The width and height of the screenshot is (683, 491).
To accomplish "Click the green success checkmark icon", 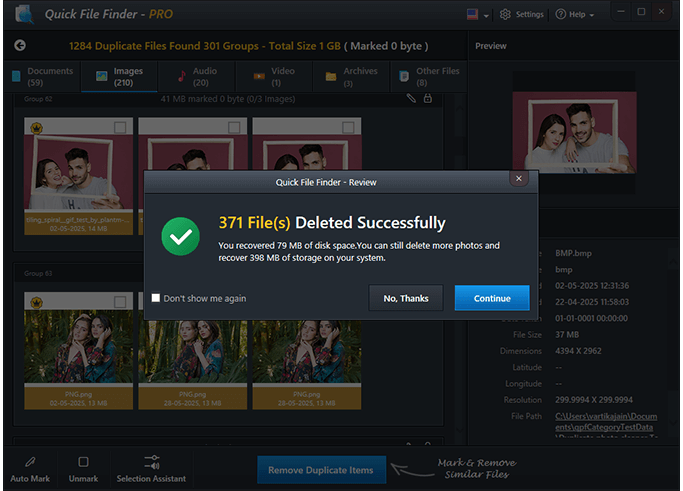I will (x=181, y=236).
